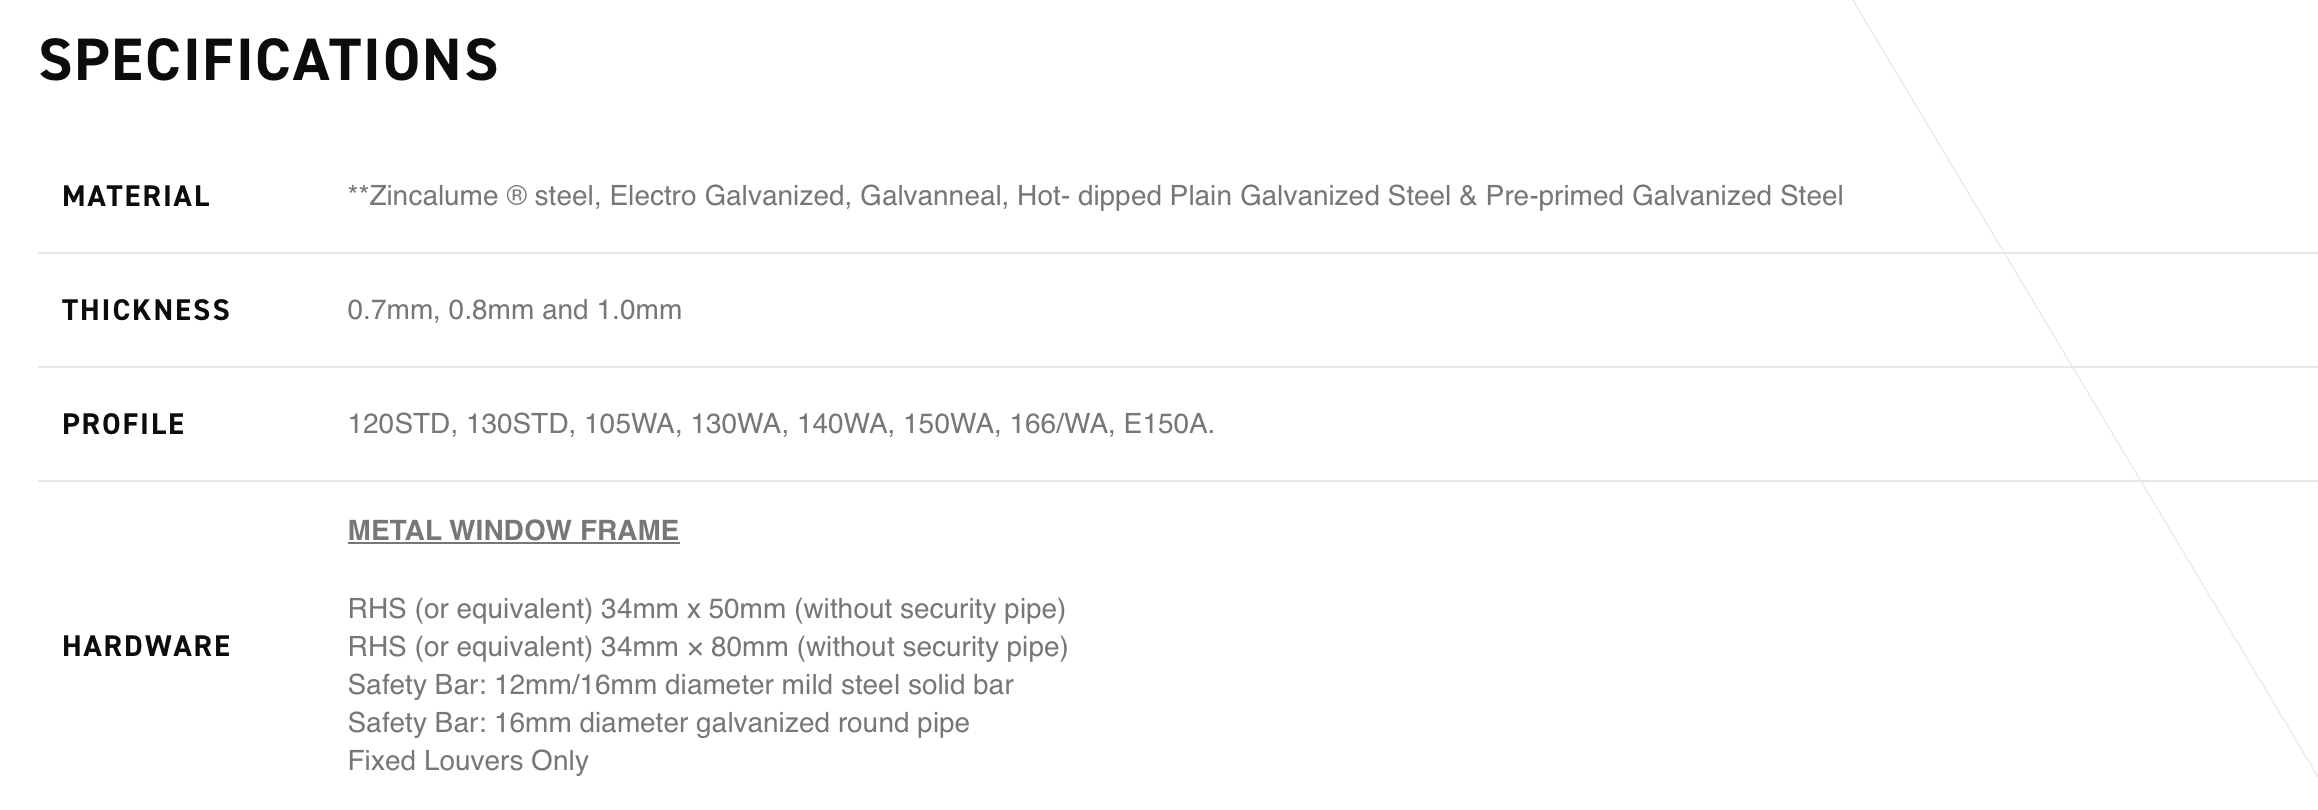Click the galvanized round pipe line

(658, 723)
